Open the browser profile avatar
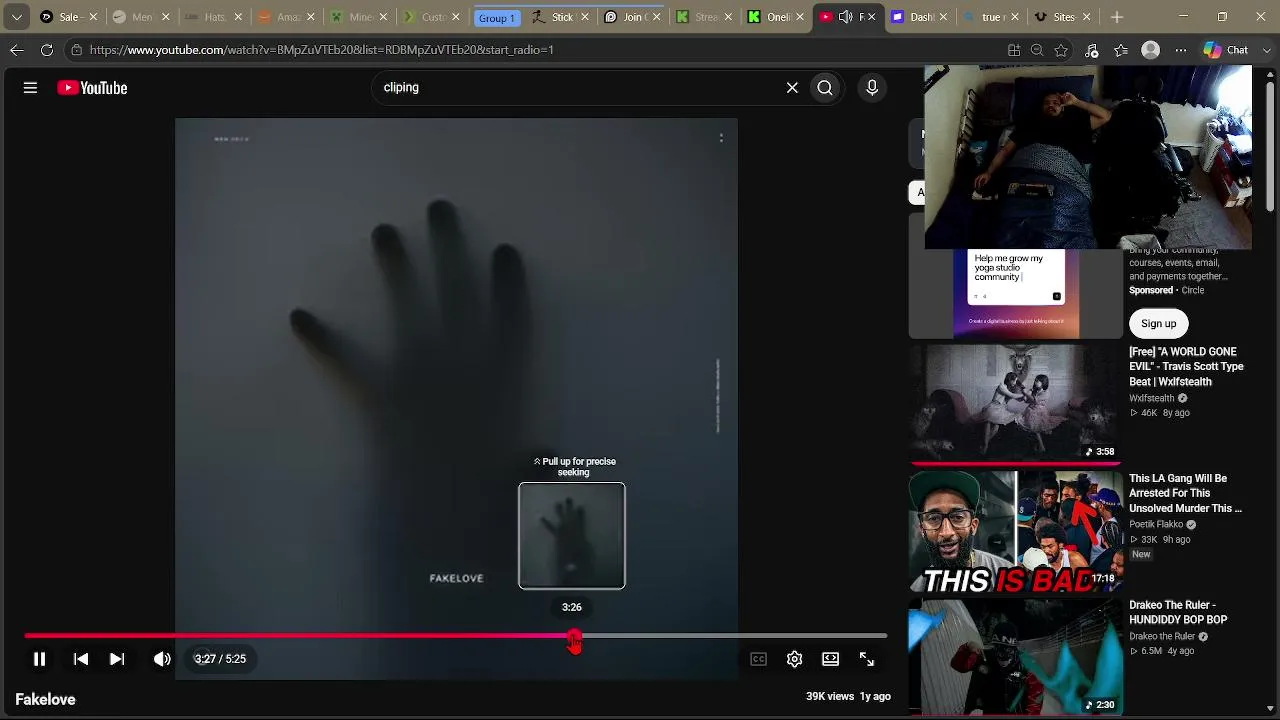 tap(1151, 50)
